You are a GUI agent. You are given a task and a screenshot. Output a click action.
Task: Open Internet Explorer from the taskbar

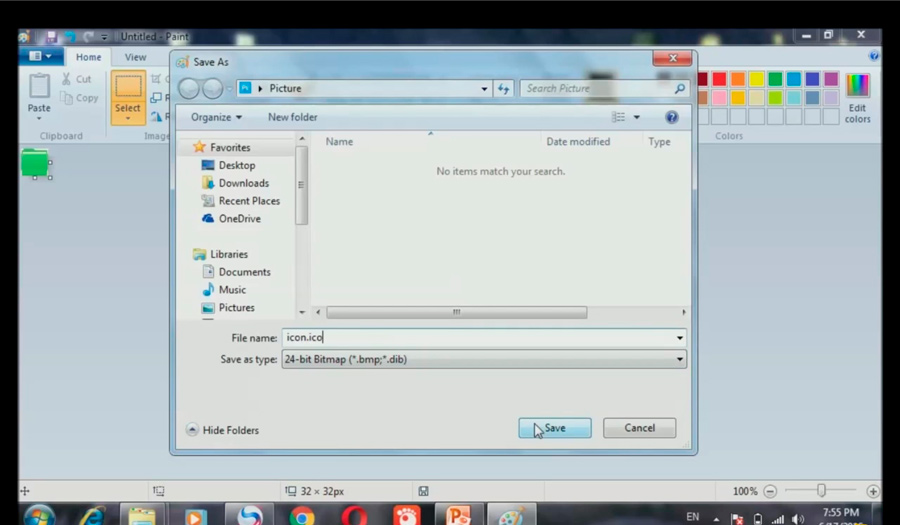[91, 515]
